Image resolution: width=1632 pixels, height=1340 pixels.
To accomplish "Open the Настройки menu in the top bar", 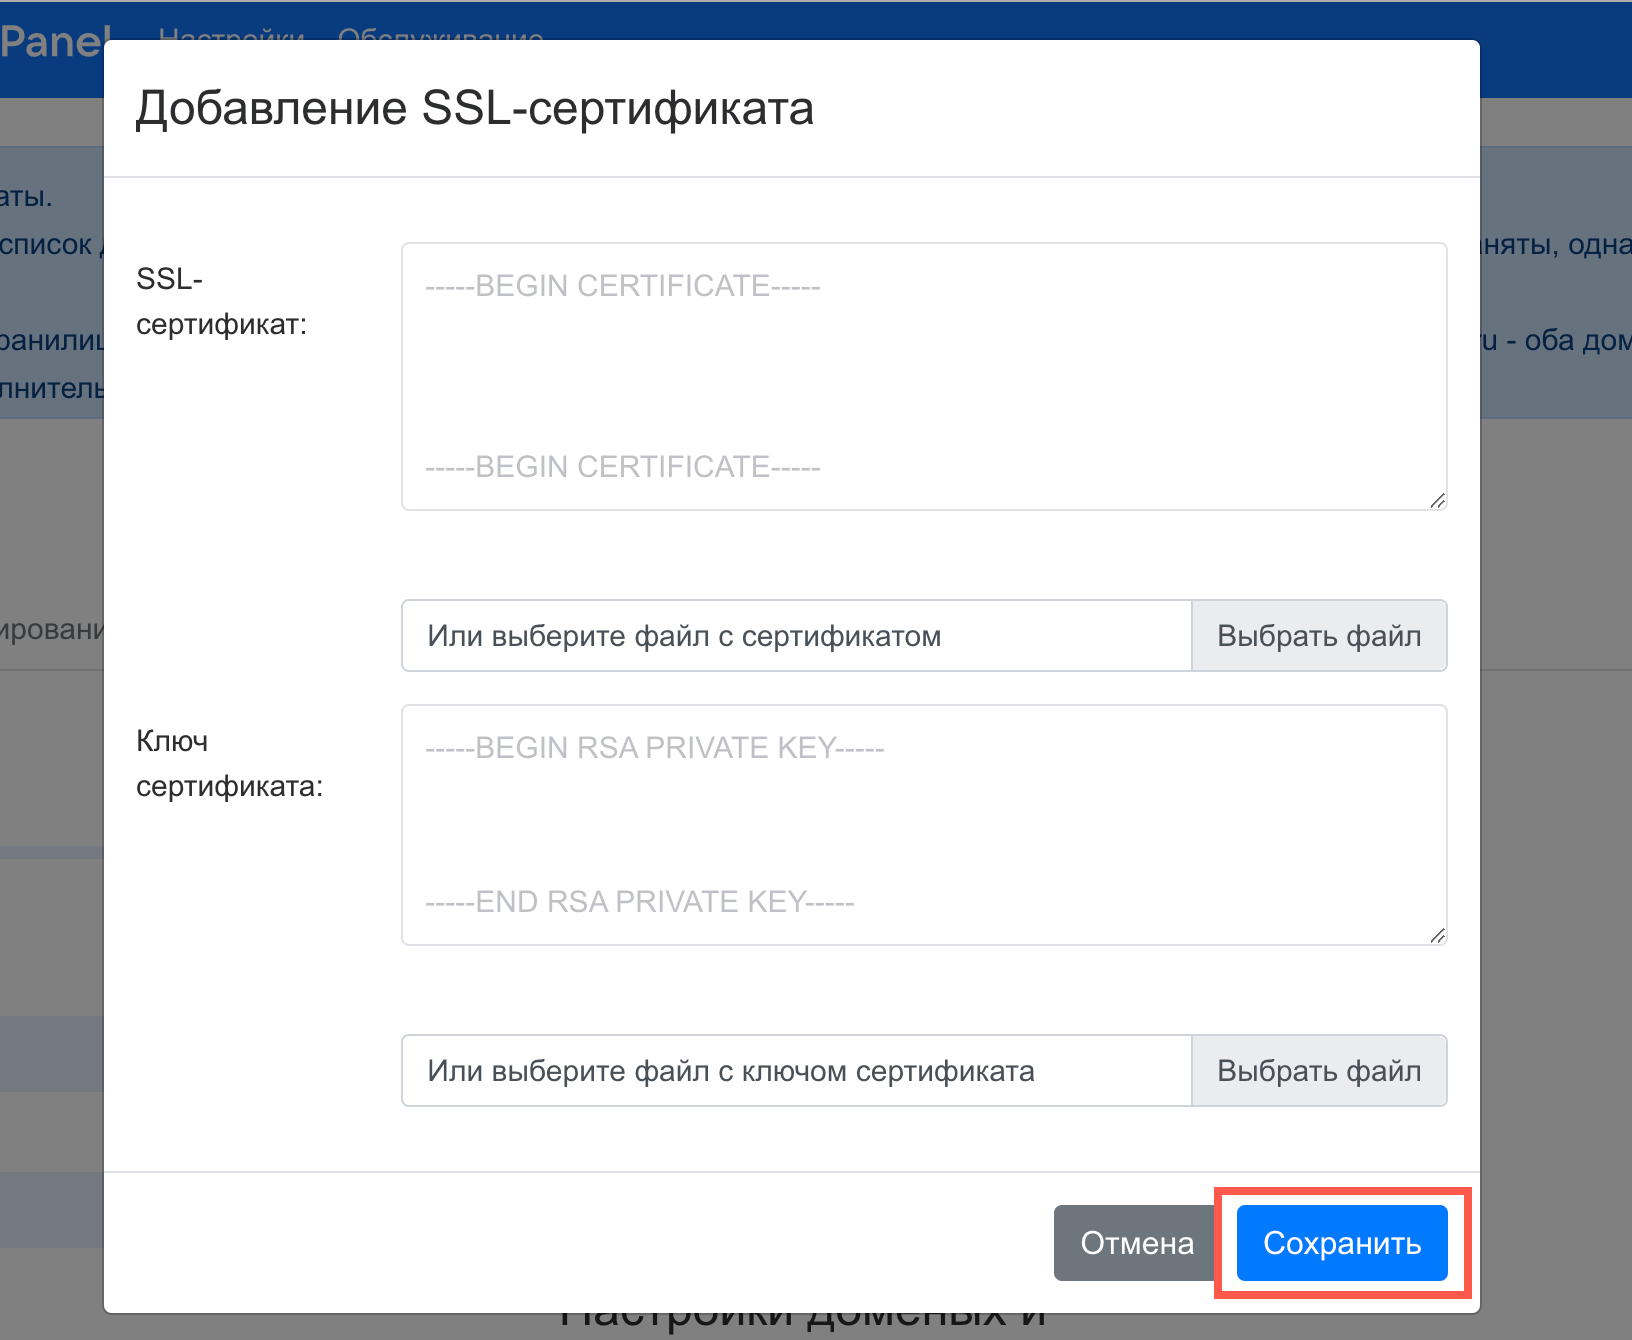I will click(231, 34).
